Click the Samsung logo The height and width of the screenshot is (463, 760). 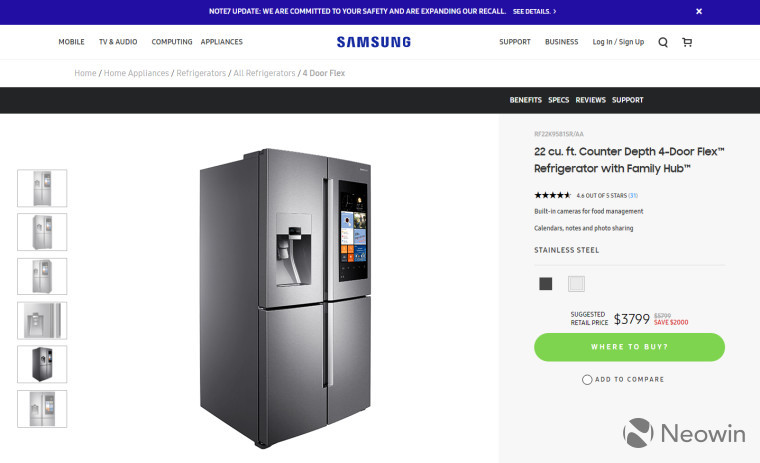click(x=374, y=42)
